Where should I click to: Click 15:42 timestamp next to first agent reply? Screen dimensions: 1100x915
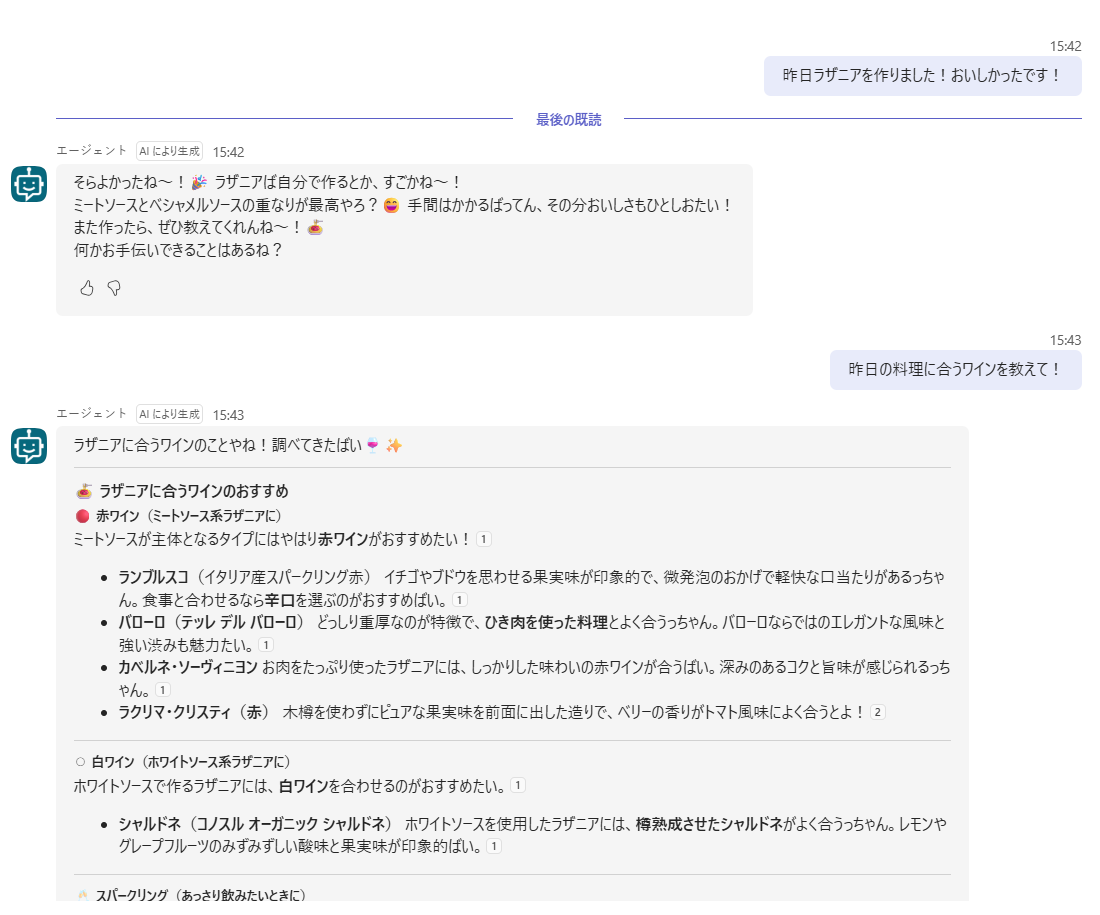click(228, 152)
